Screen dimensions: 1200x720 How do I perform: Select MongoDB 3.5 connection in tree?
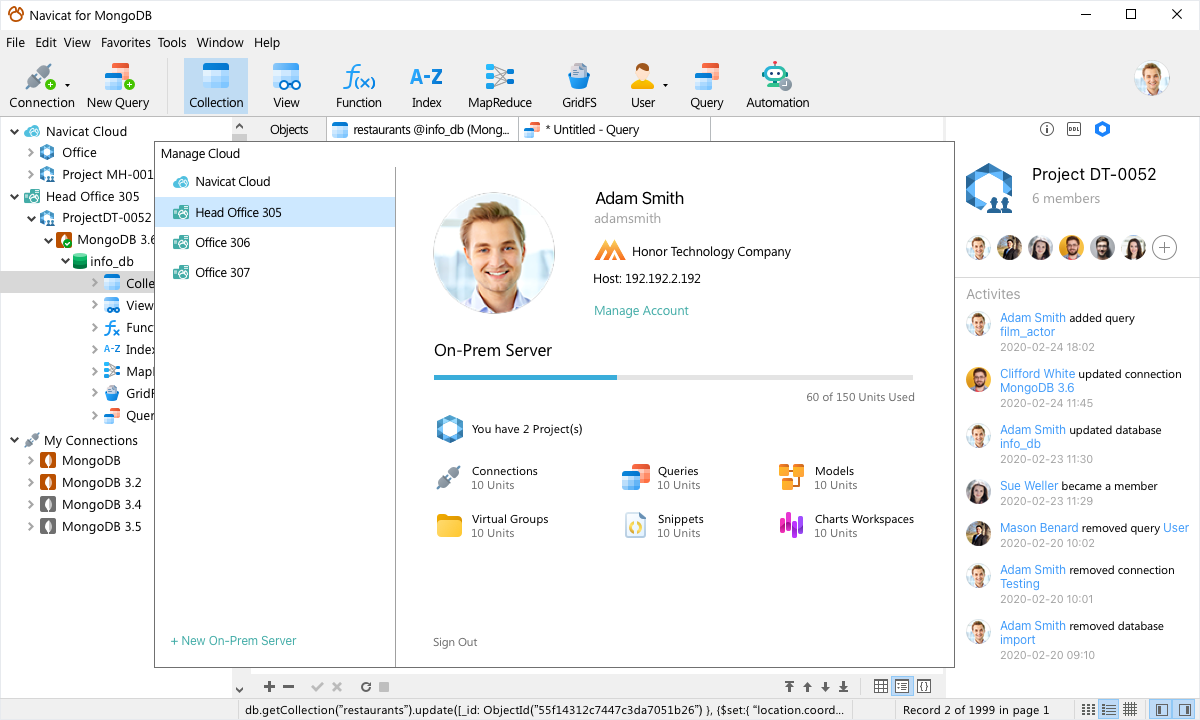[x=101, y=526]
